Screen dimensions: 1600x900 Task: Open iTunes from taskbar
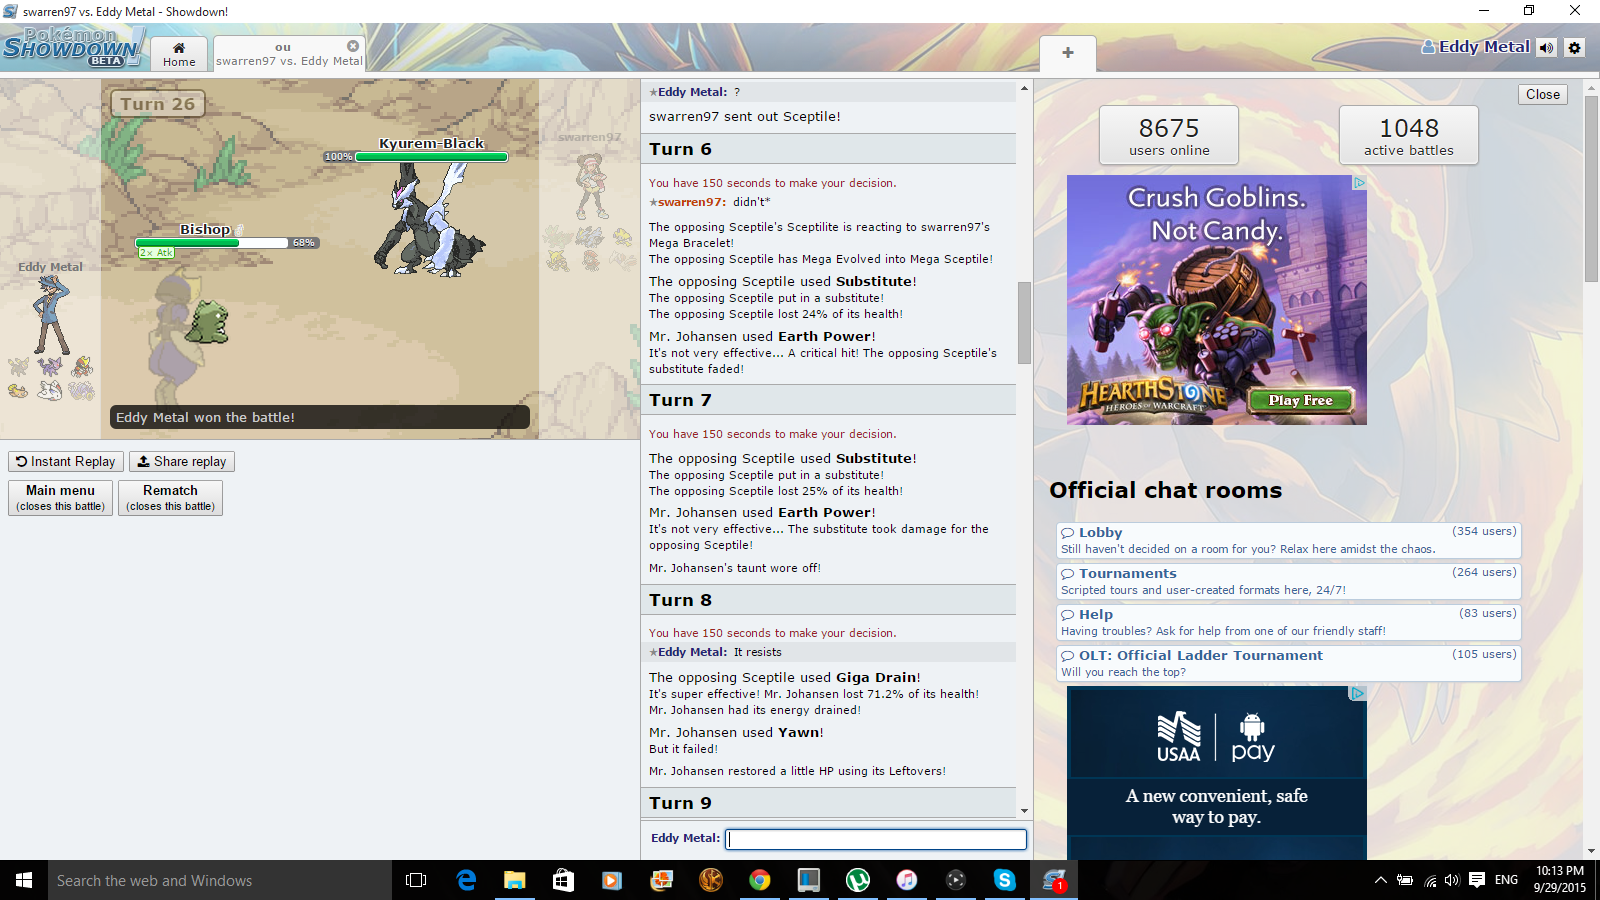tap(907, 880)
